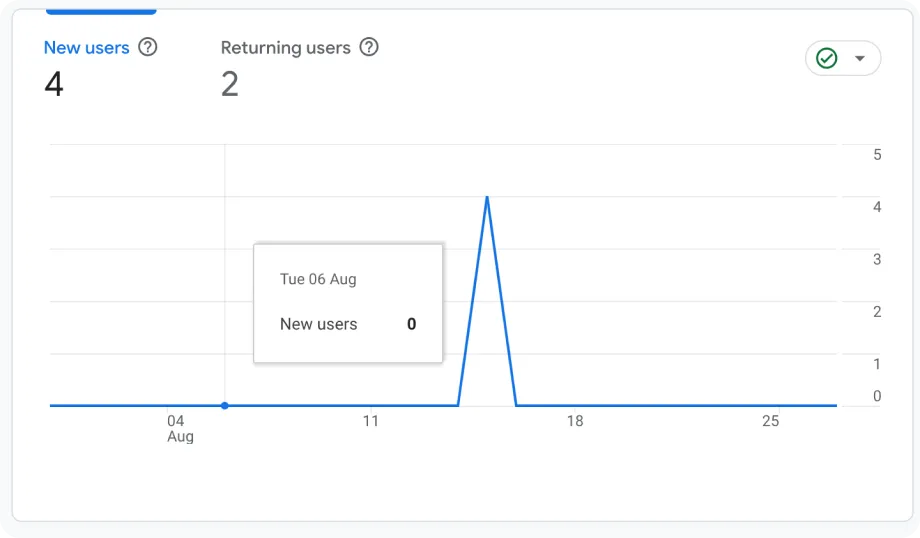Click the Returning users count of 2
This screenshot has height=538, width=920.
(230, 84)
